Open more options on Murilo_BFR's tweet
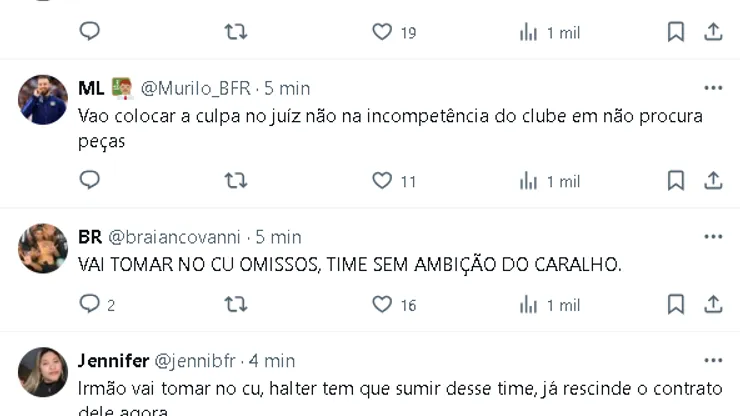The image size is (740, 416). point(713,88)
